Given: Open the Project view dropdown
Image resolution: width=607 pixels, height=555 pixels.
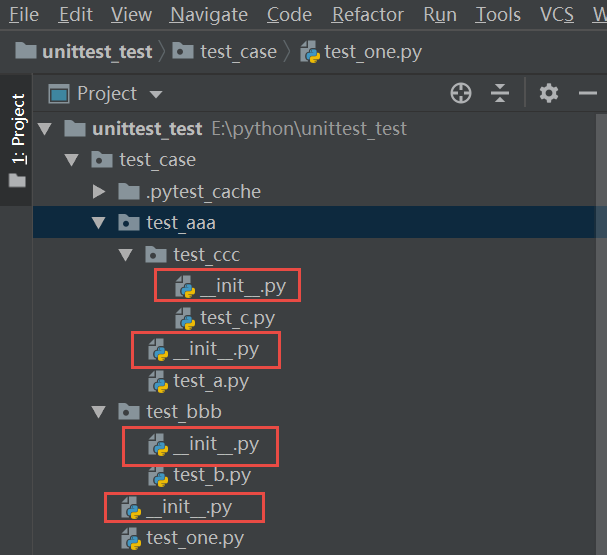Looking at the screenshot, I should 155,94.
